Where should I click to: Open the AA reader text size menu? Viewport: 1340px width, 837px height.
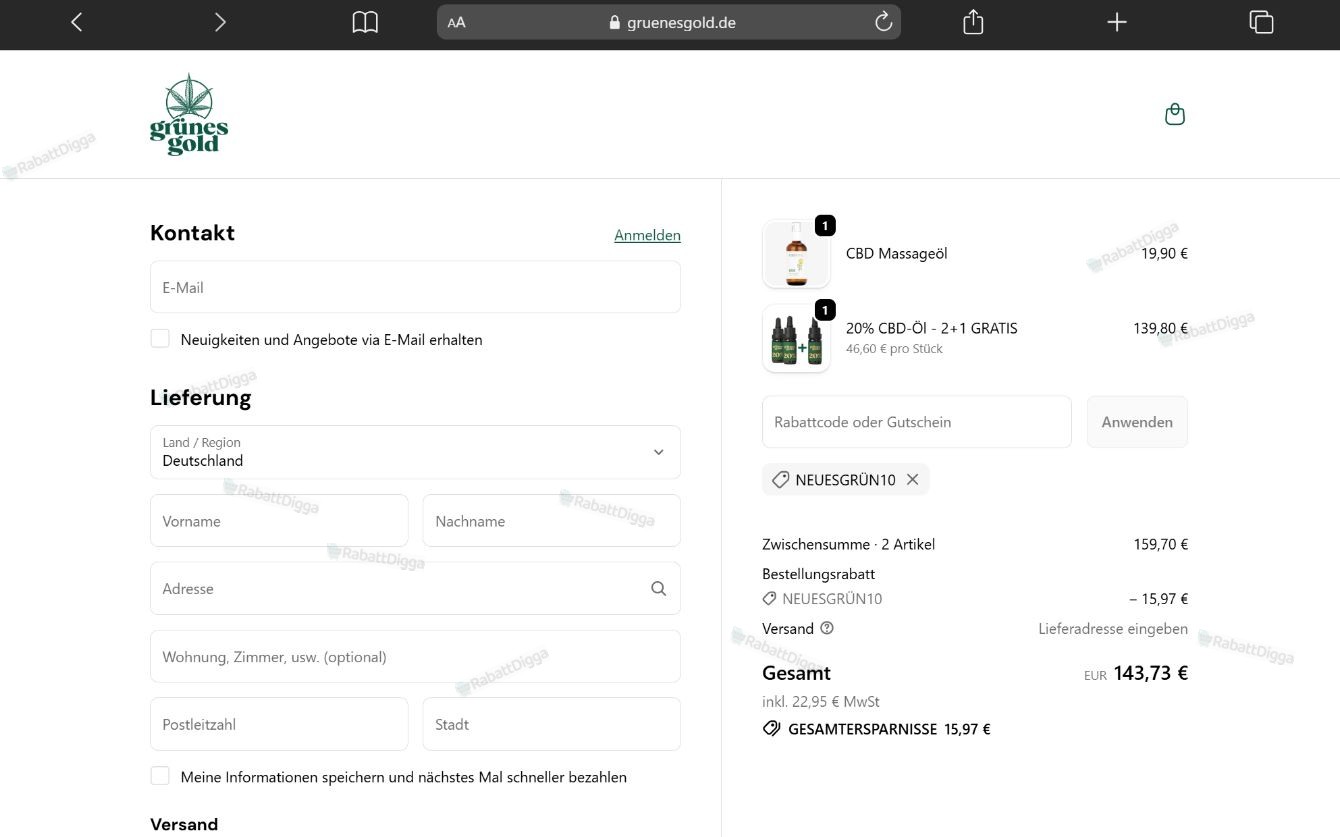[x=456, y=22]
